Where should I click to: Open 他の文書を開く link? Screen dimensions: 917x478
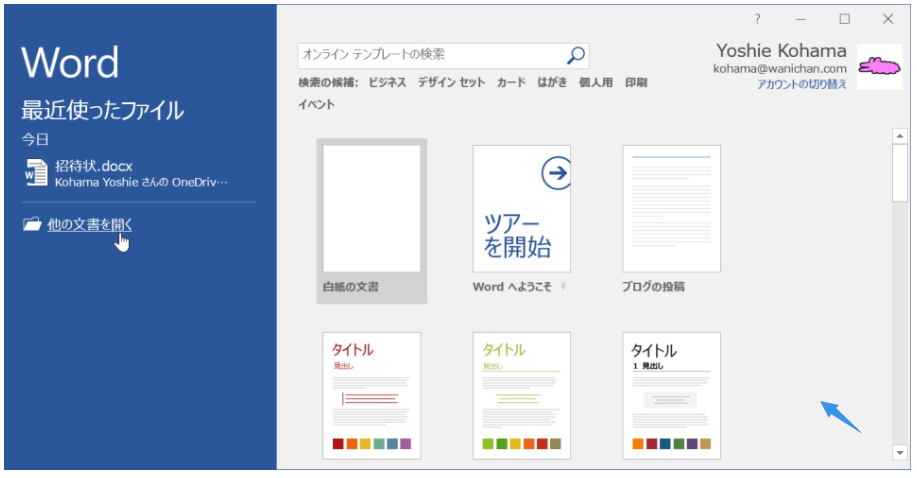[90, 225]
